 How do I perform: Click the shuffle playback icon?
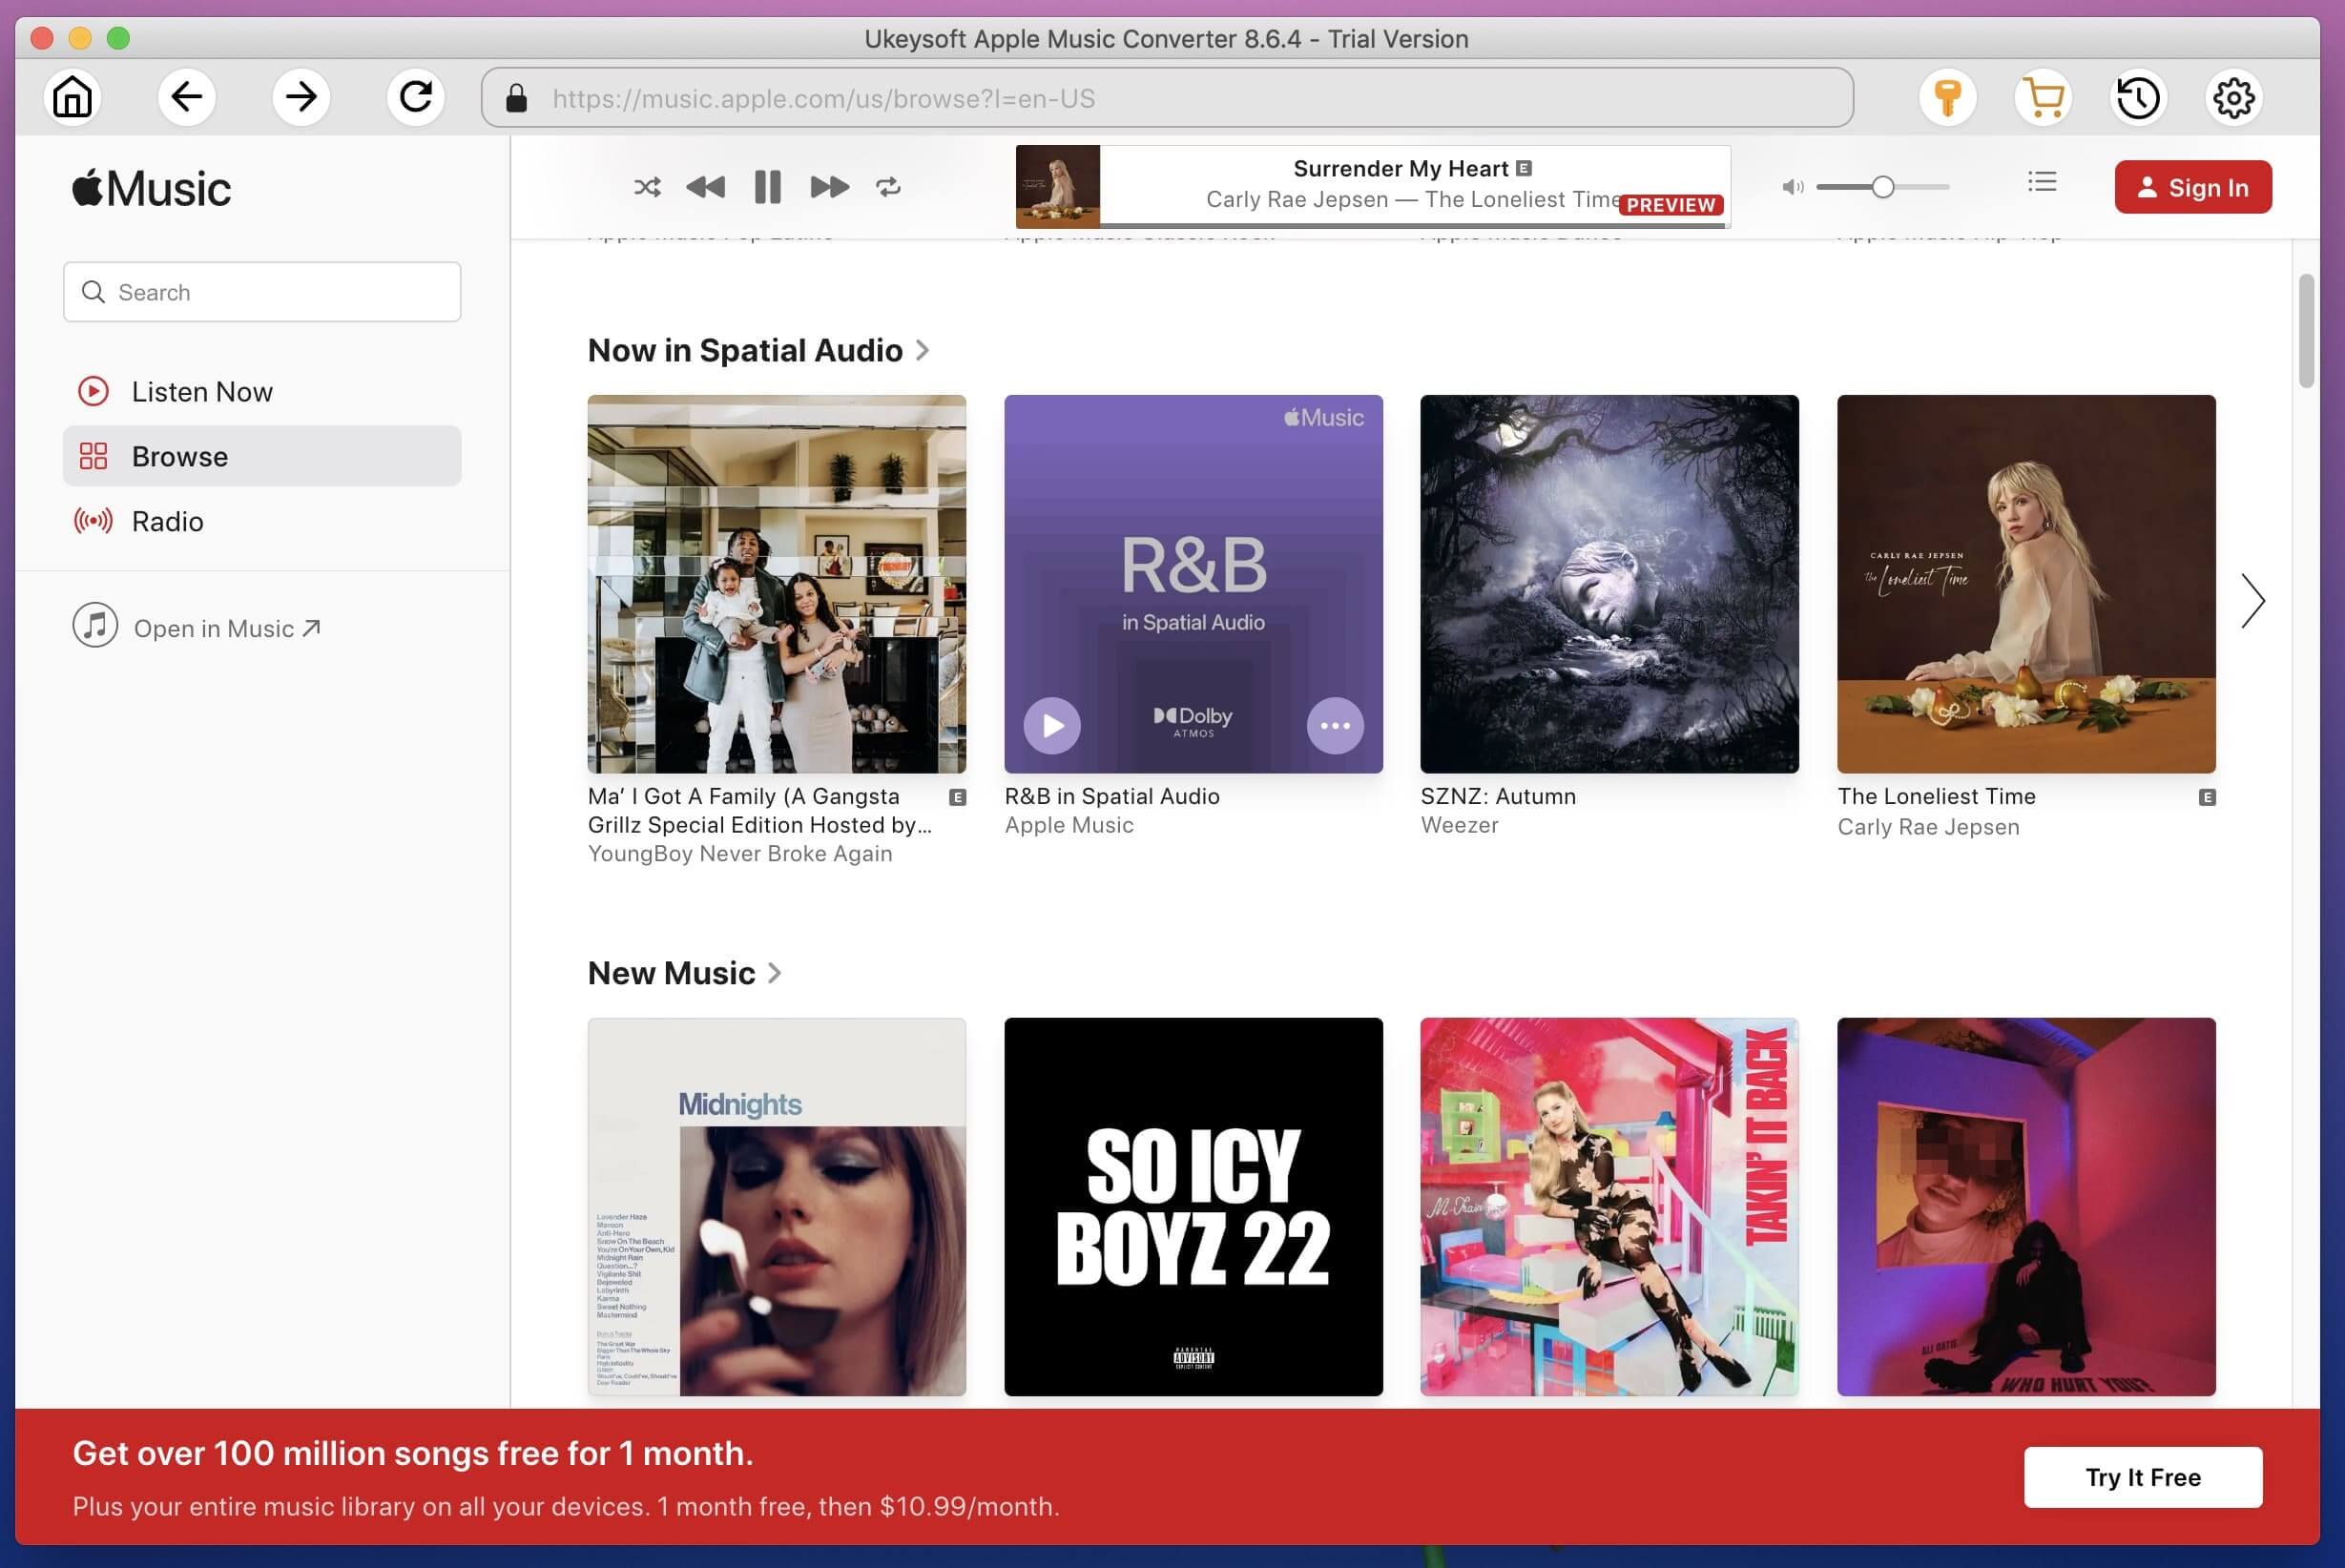(646, 187)
